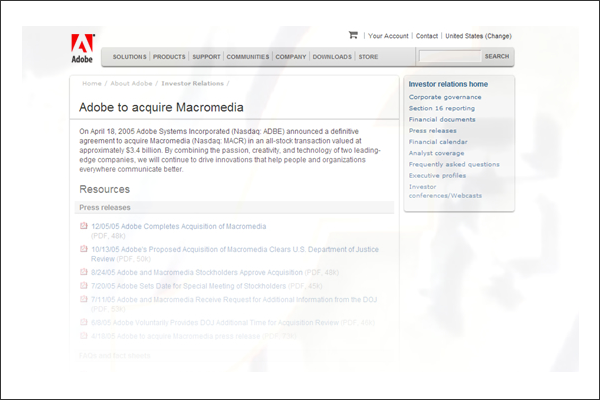
Task: Click PDF icon beside 12/05/05 press release
Action: point(83,226)
